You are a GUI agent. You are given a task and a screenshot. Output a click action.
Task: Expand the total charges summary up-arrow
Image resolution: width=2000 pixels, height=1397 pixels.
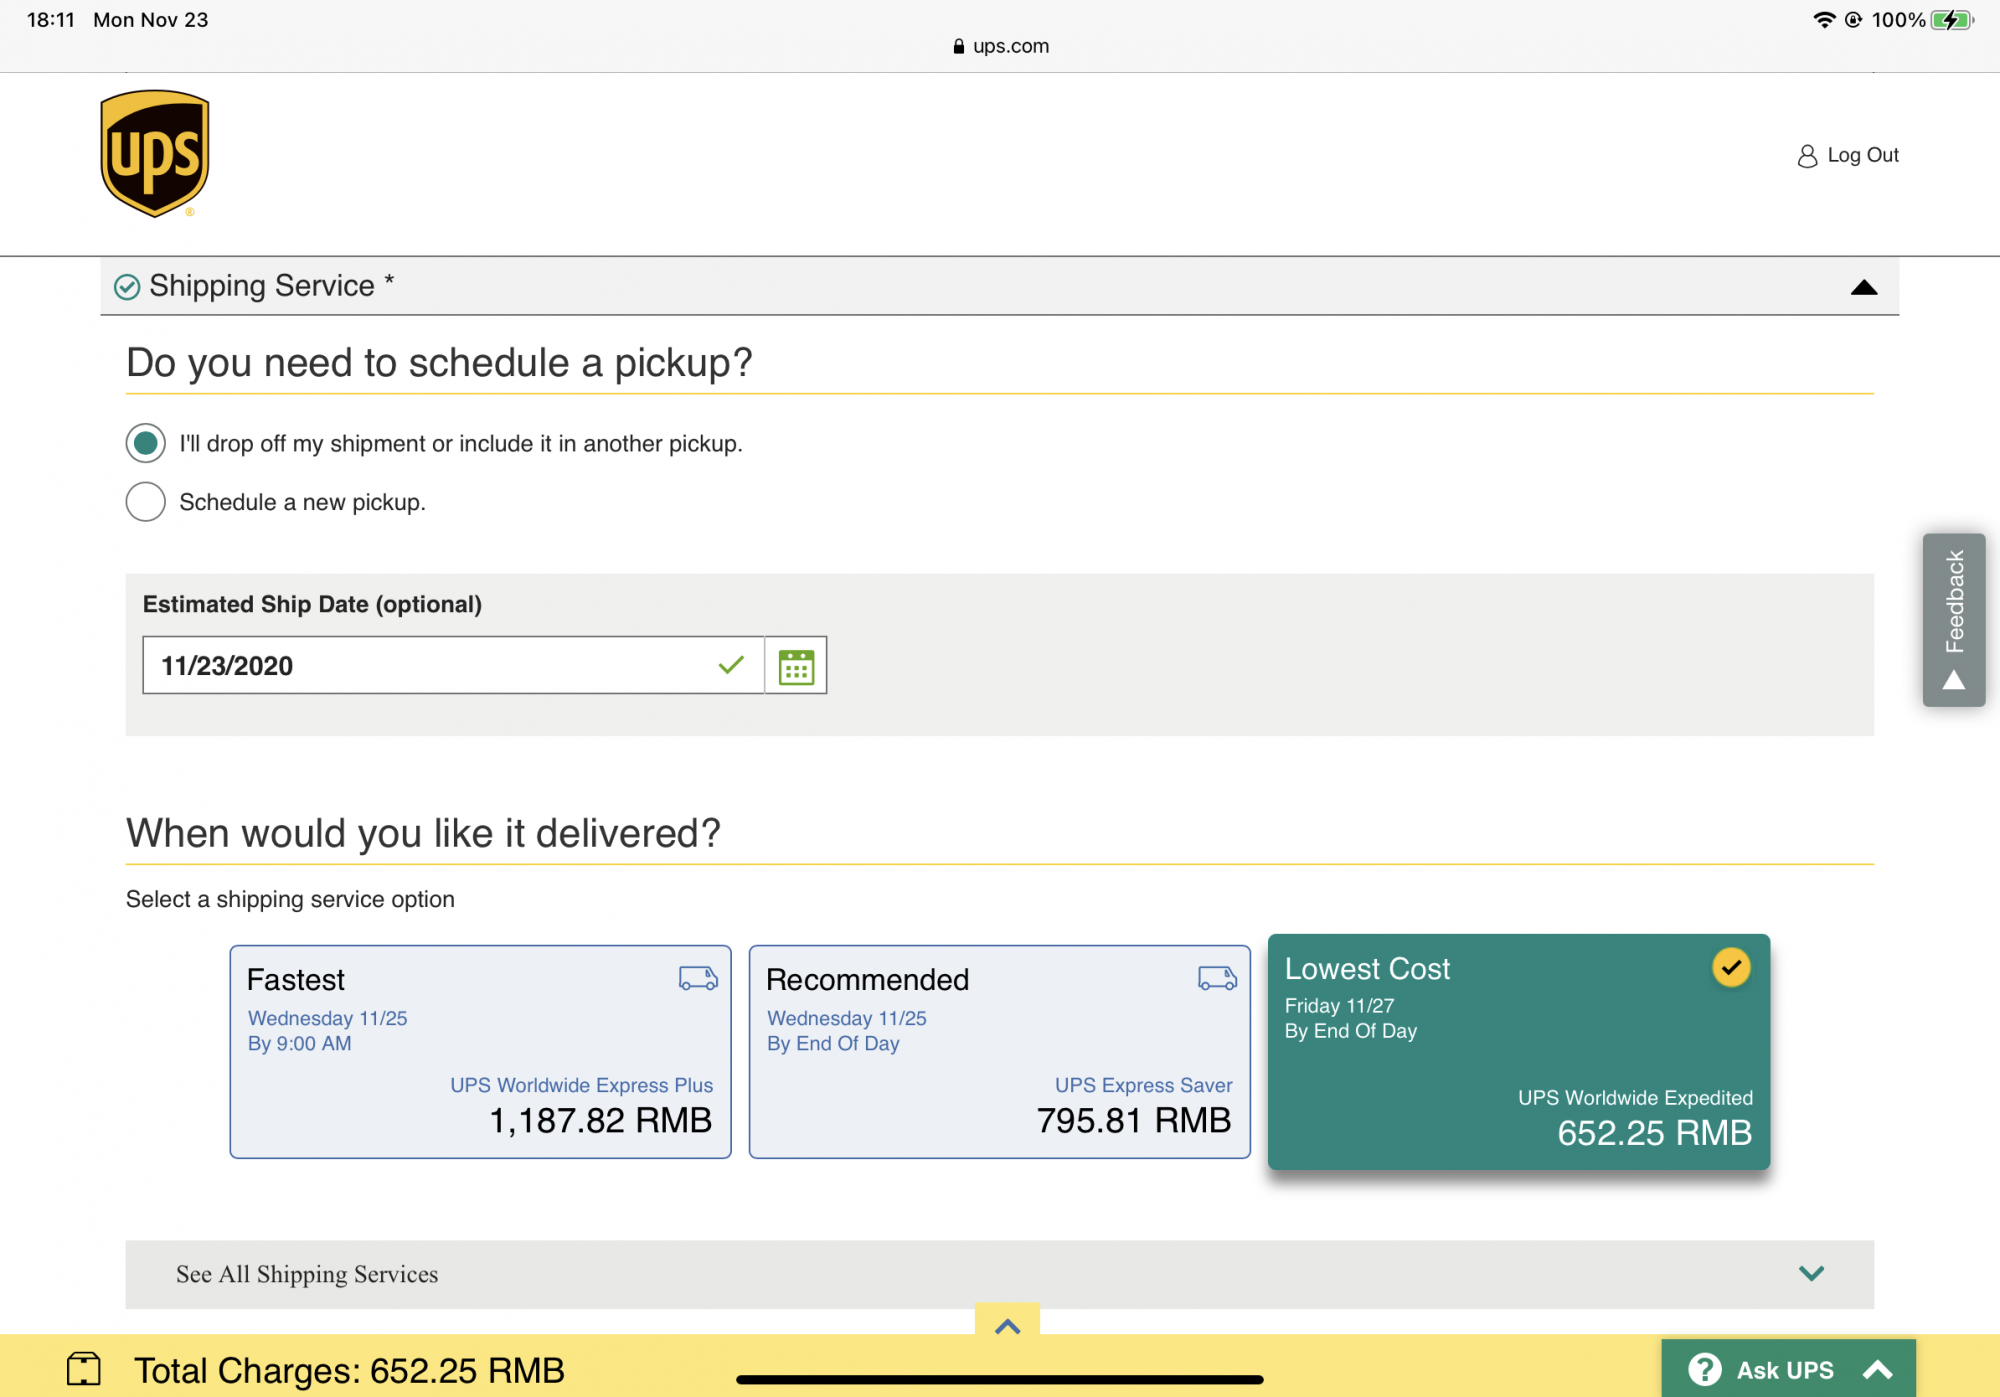tap(1007, 1325)
